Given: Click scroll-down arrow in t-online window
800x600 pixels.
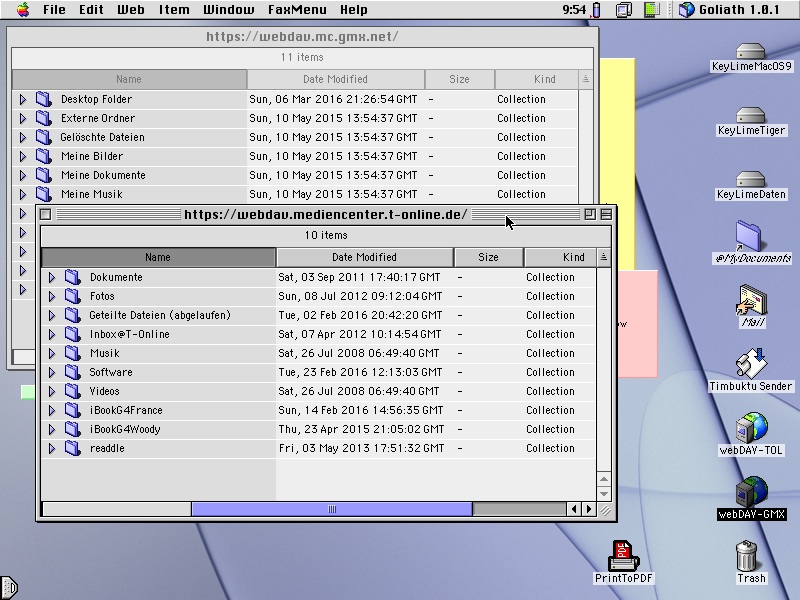Looking at the screenshot, I should point(604,493).
